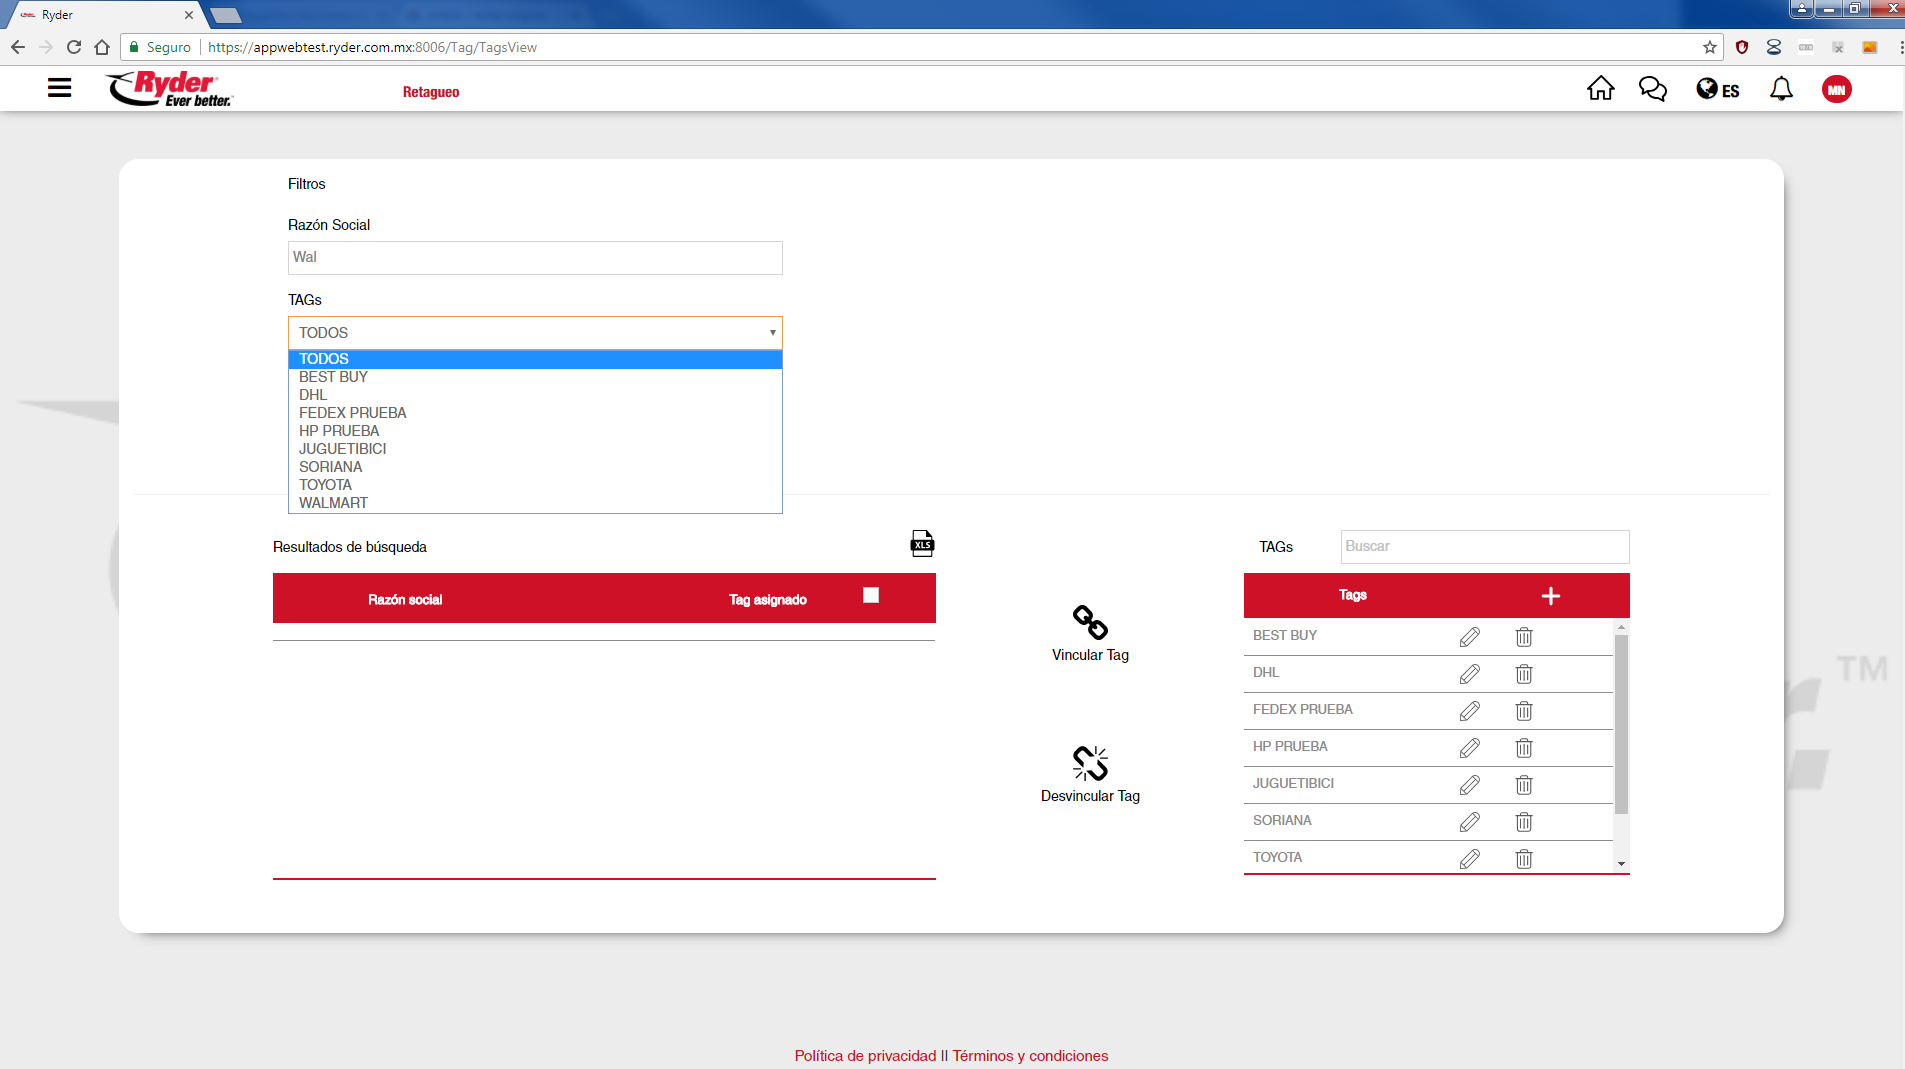Toggle the Tag asignado select-all checkbox
1905x1069 pixels.
871,595
